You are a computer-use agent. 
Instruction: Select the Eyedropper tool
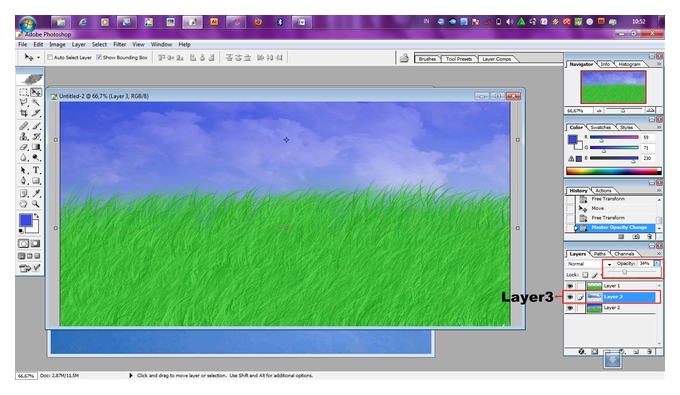pyautogui.click(x=36, y=193)
